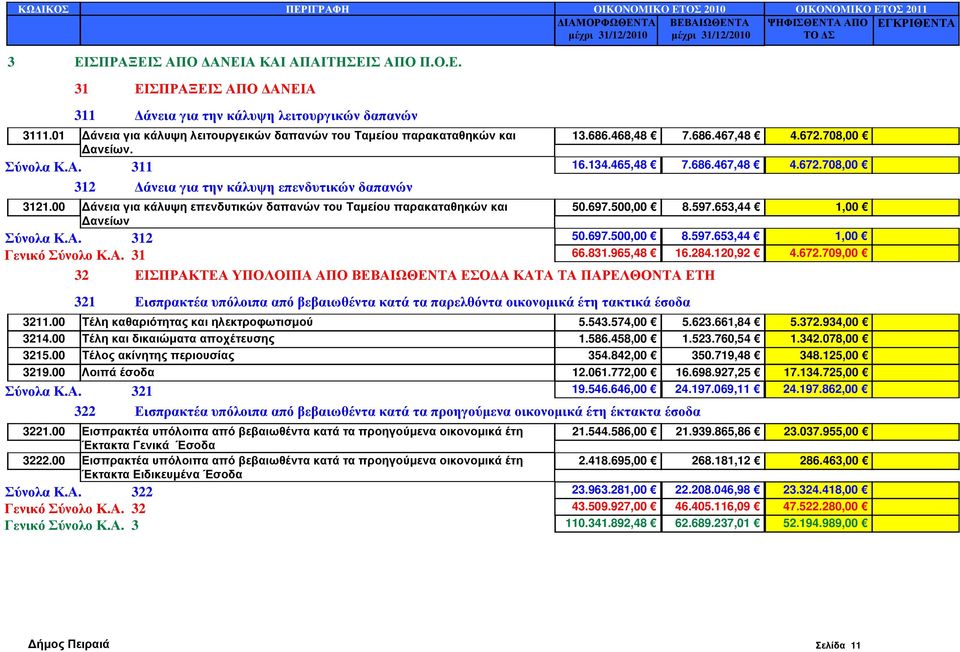Click red total 43.509.927,00 € for K.A. 32

608,507
